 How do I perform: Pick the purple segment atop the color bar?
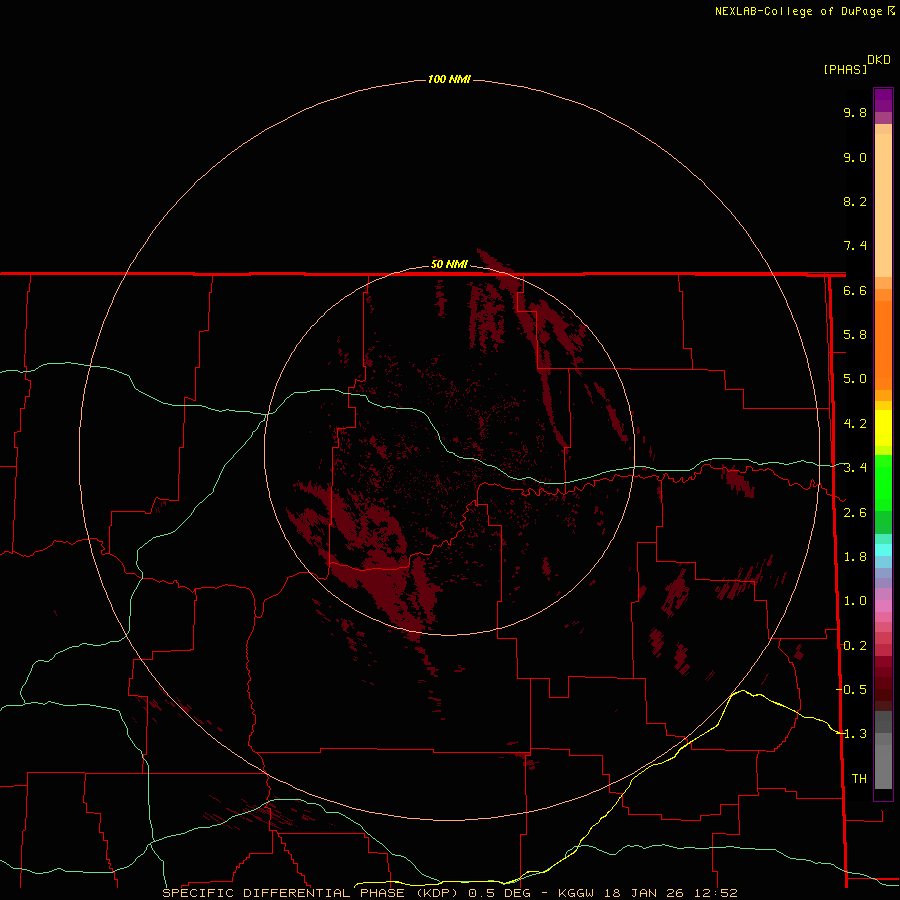[883, 100]
